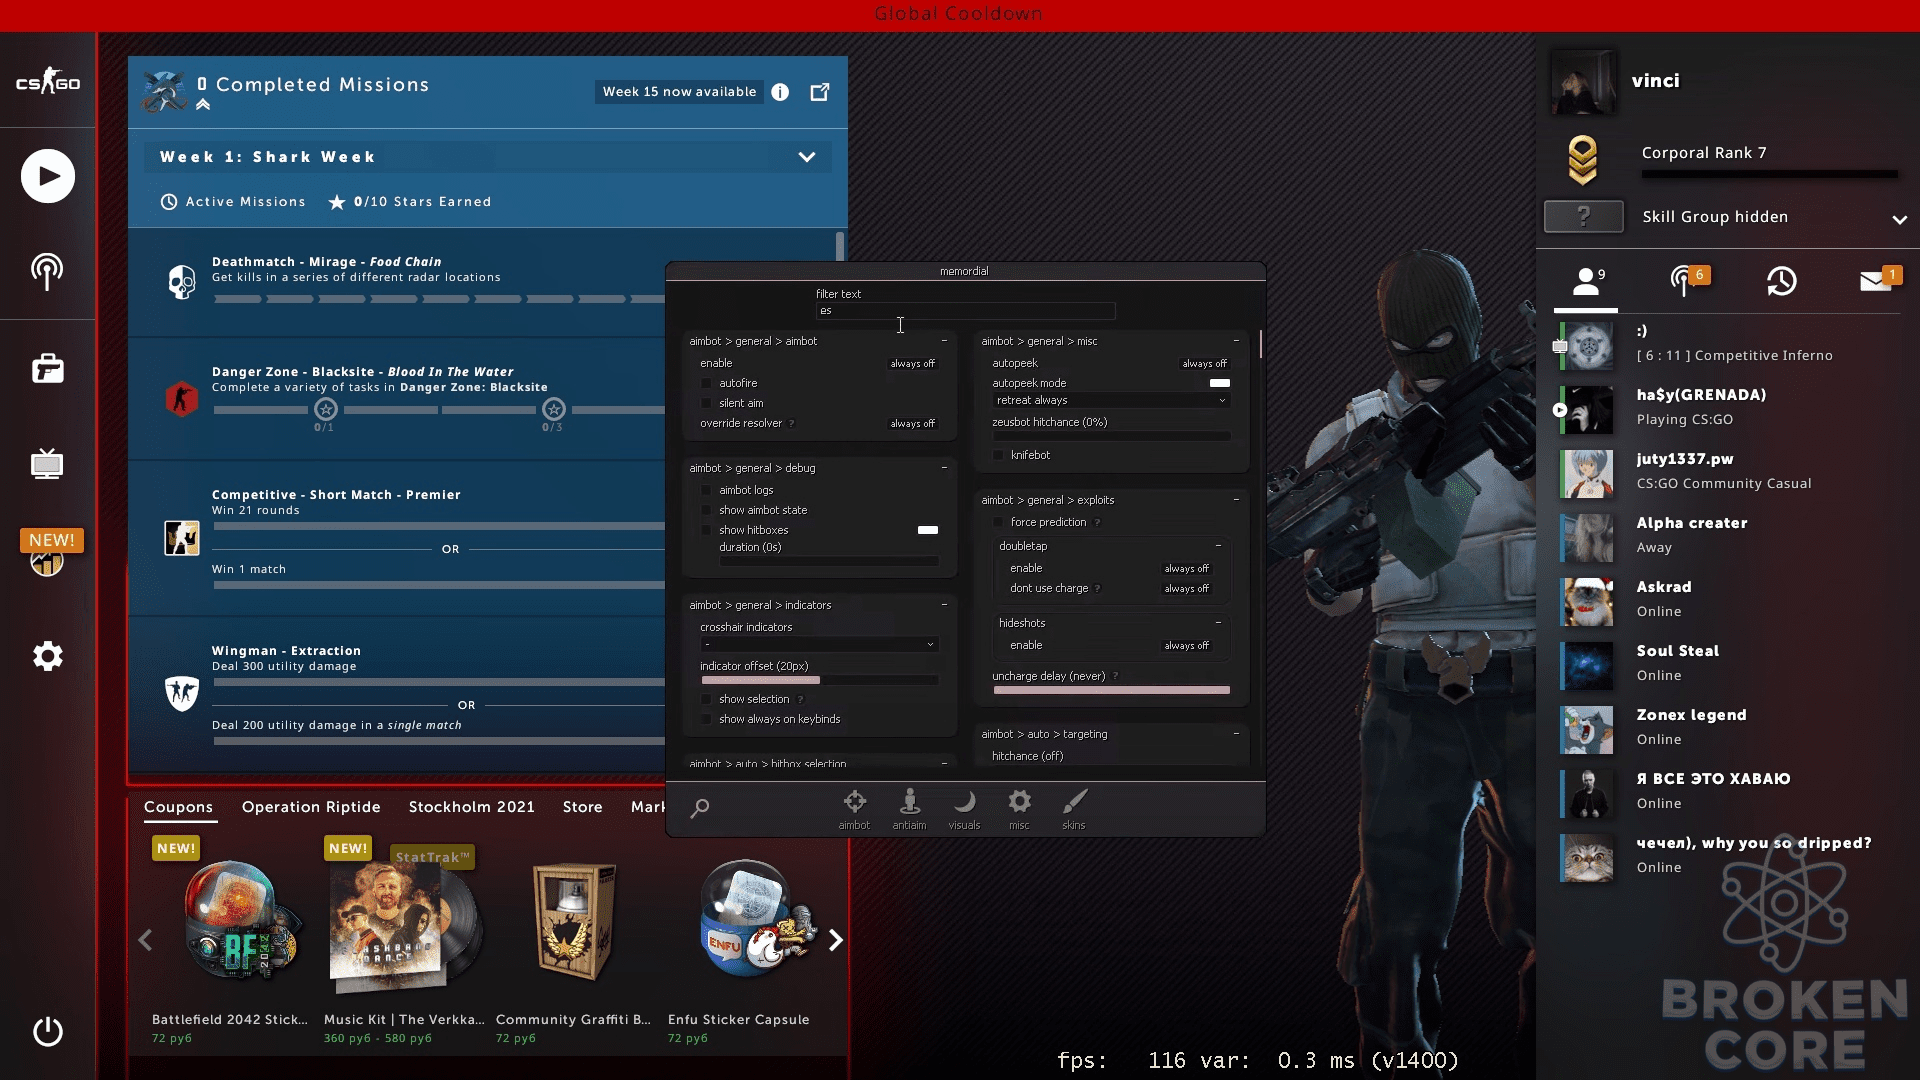Switch to the Coupons tab
This screenshot has height=1080, width=1920.
178,807
